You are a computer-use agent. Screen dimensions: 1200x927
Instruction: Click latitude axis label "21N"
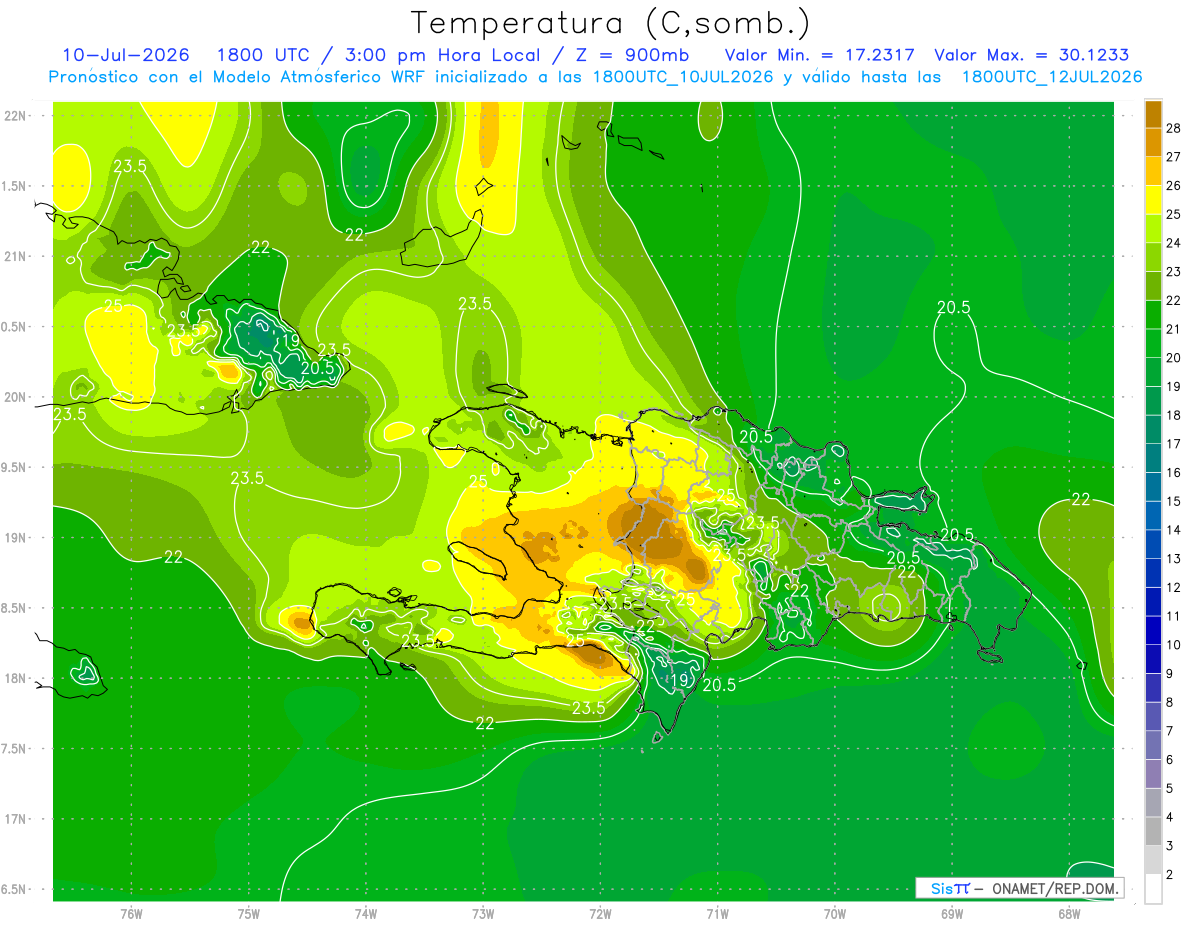tap(17, 256)
